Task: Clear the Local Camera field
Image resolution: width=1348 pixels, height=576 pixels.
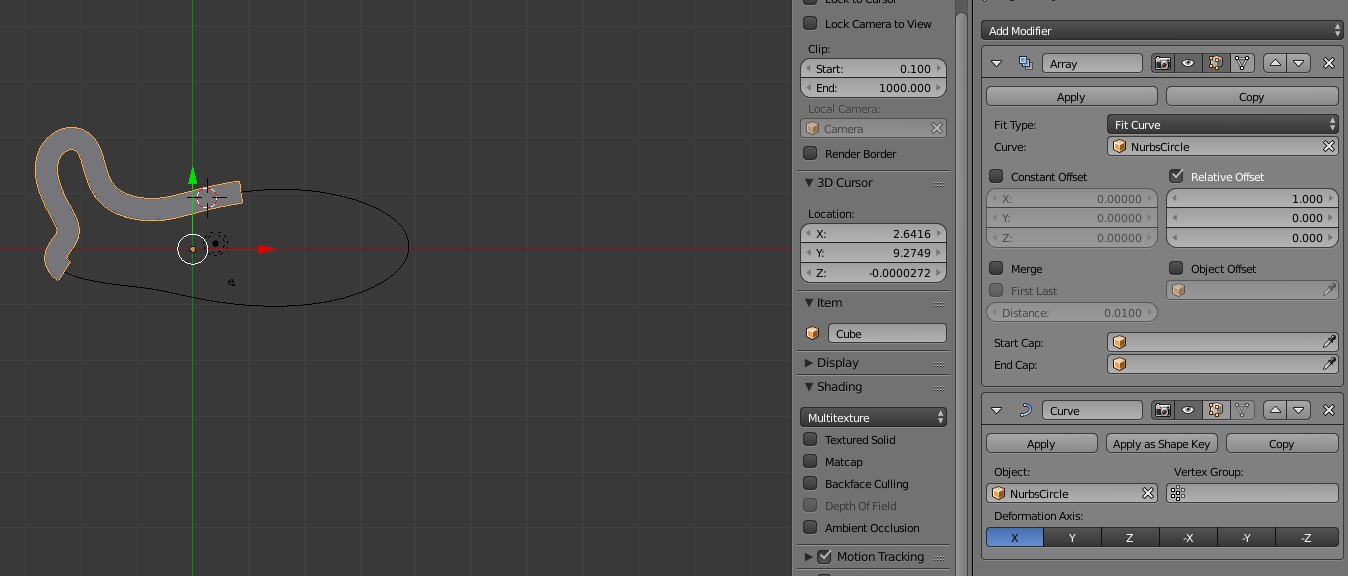Action: pyautogui.click(x=937, y=128)
